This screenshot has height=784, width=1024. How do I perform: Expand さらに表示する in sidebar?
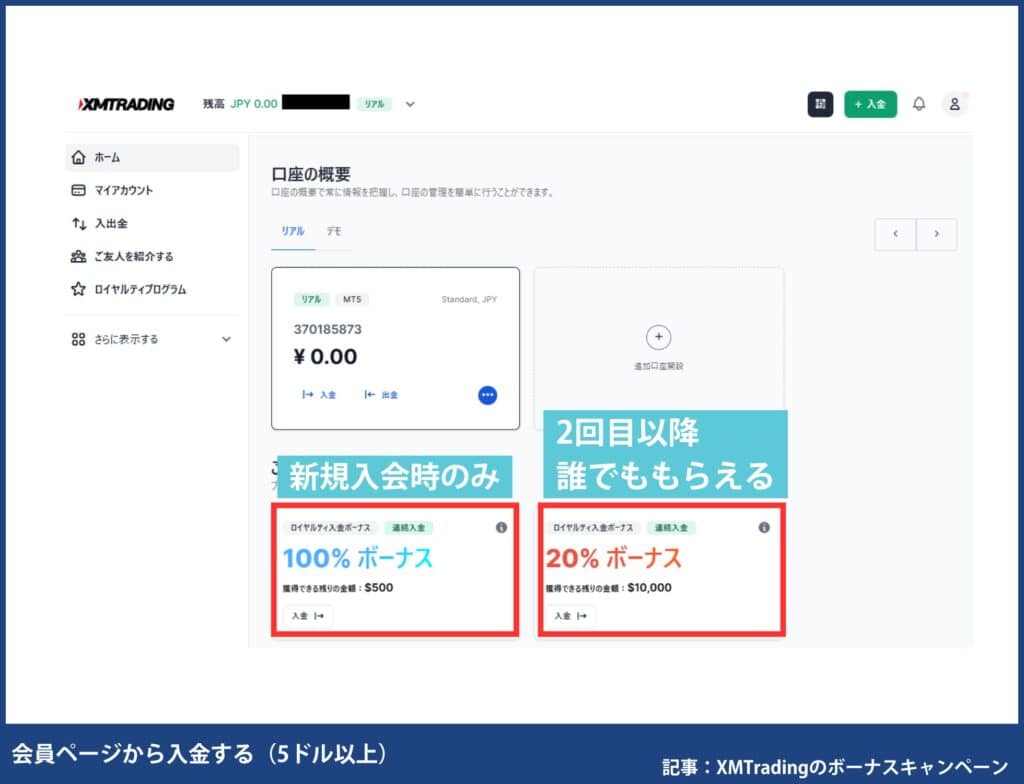point(152,339)
